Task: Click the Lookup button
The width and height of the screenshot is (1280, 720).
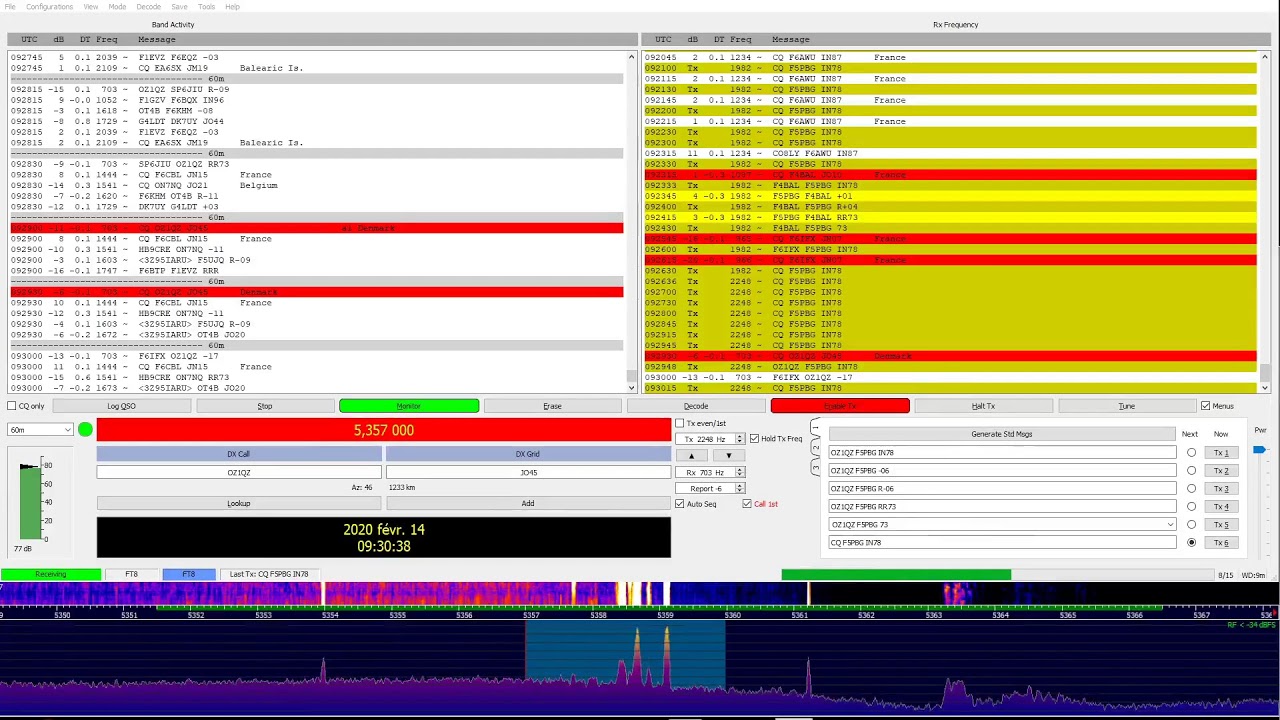Action: coord(239,504)
